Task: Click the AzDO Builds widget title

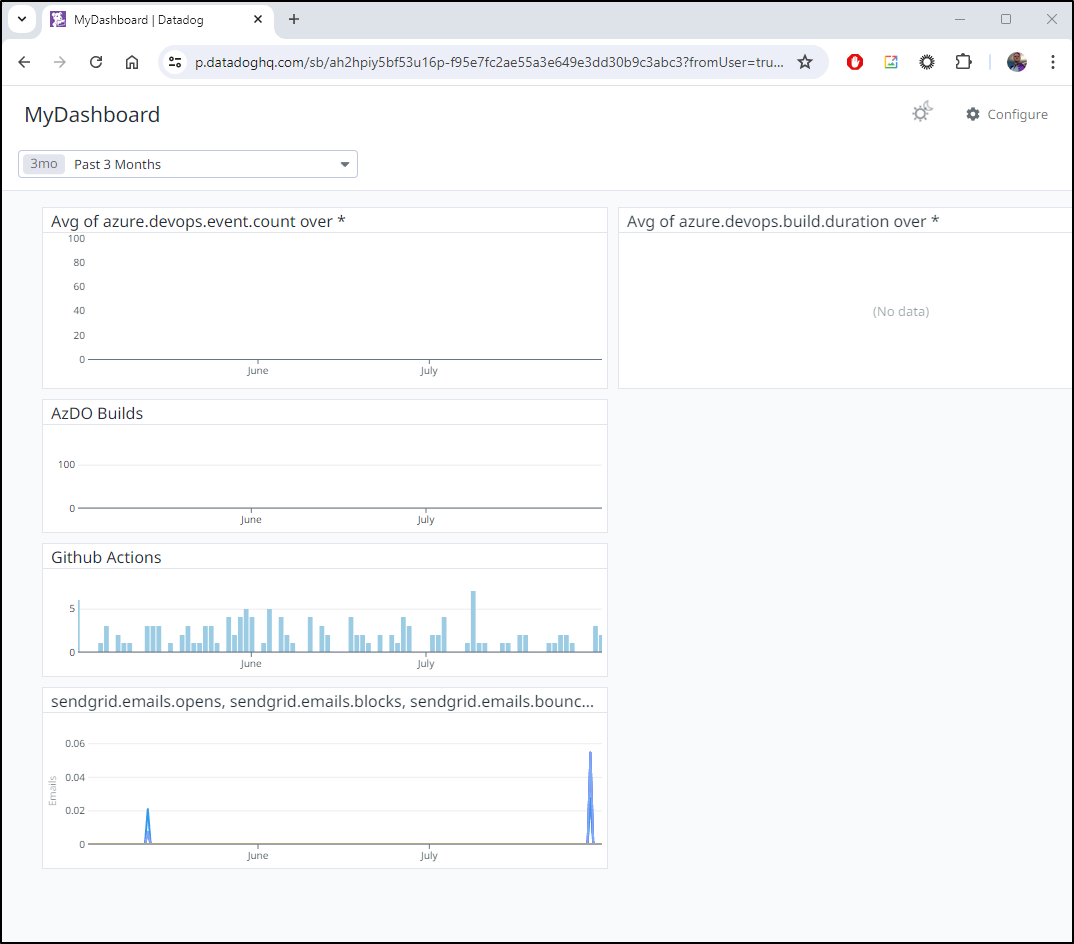Action: pyautogui.click(x=97, y=413)
